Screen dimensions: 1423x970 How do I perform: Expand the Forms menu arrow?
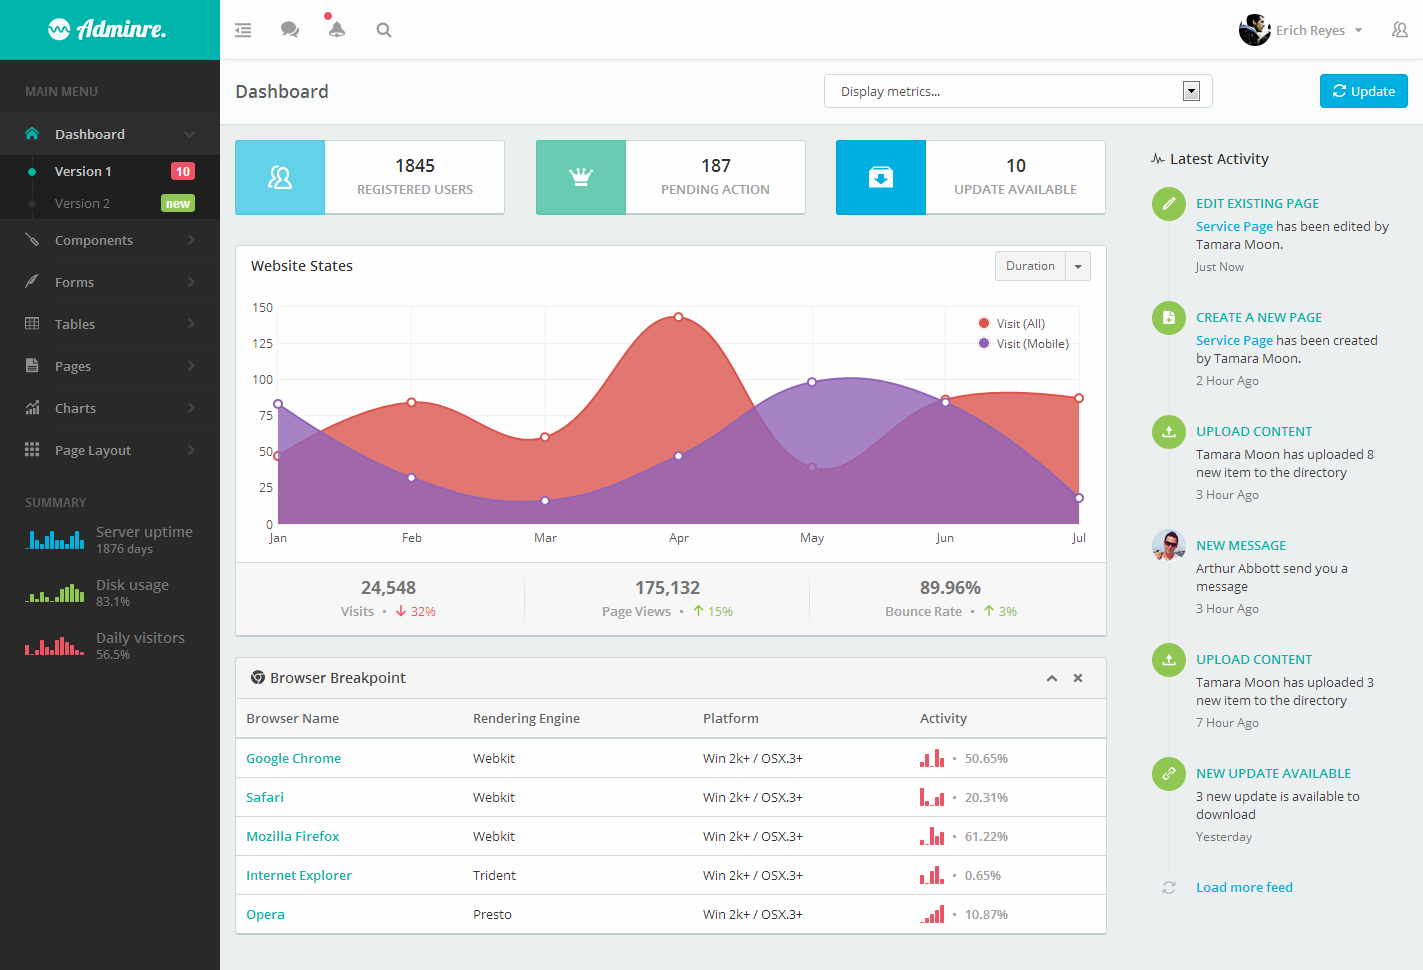tap(191, 282)
